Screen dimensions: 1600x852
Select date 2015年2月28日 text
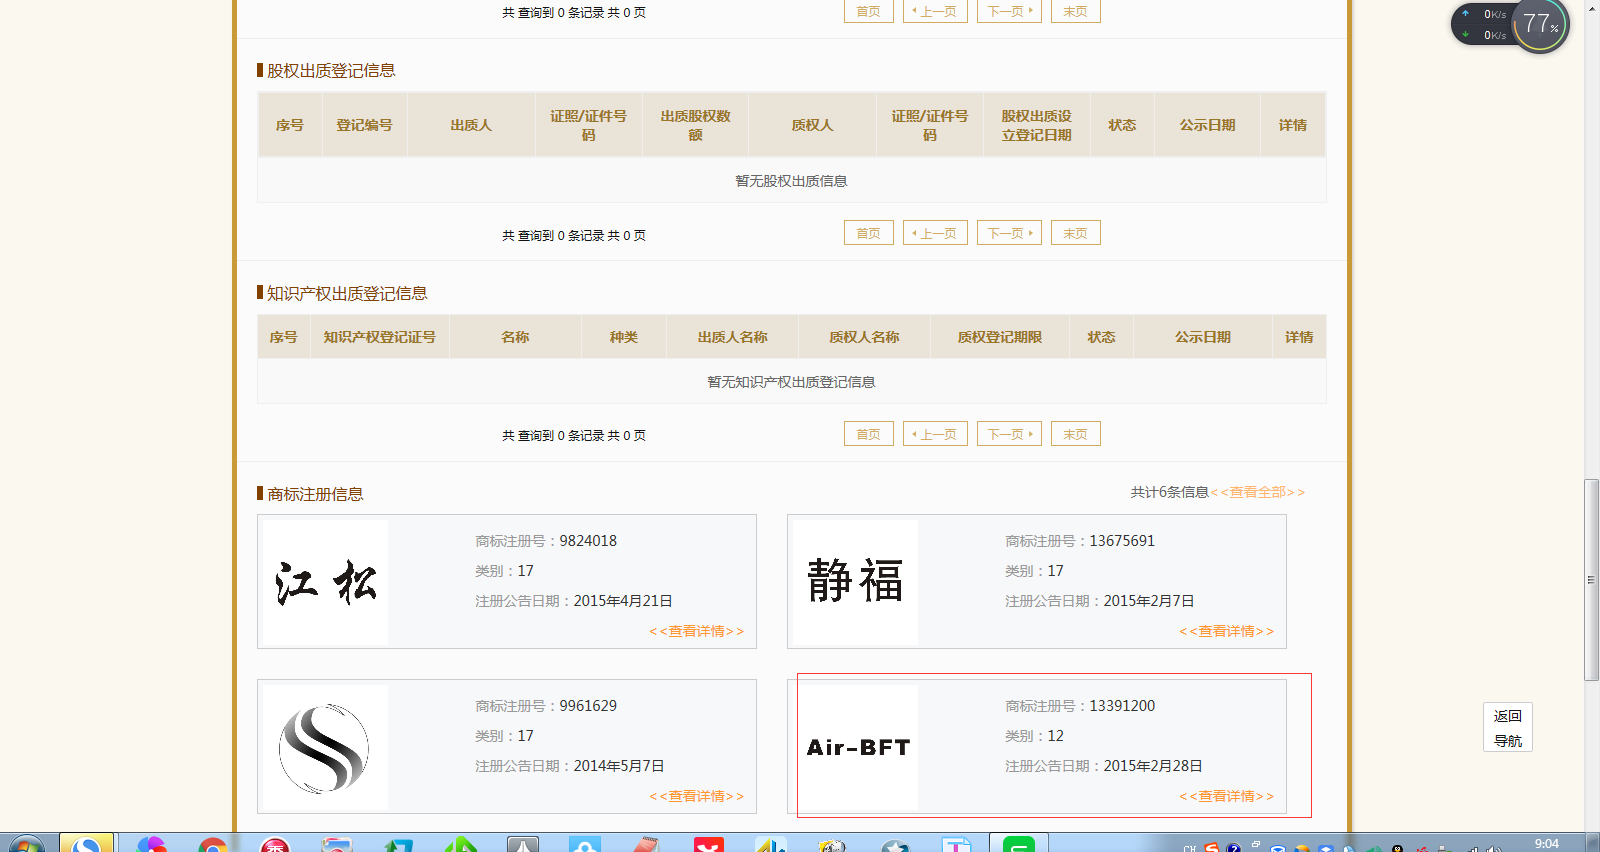pos(1153,766)
